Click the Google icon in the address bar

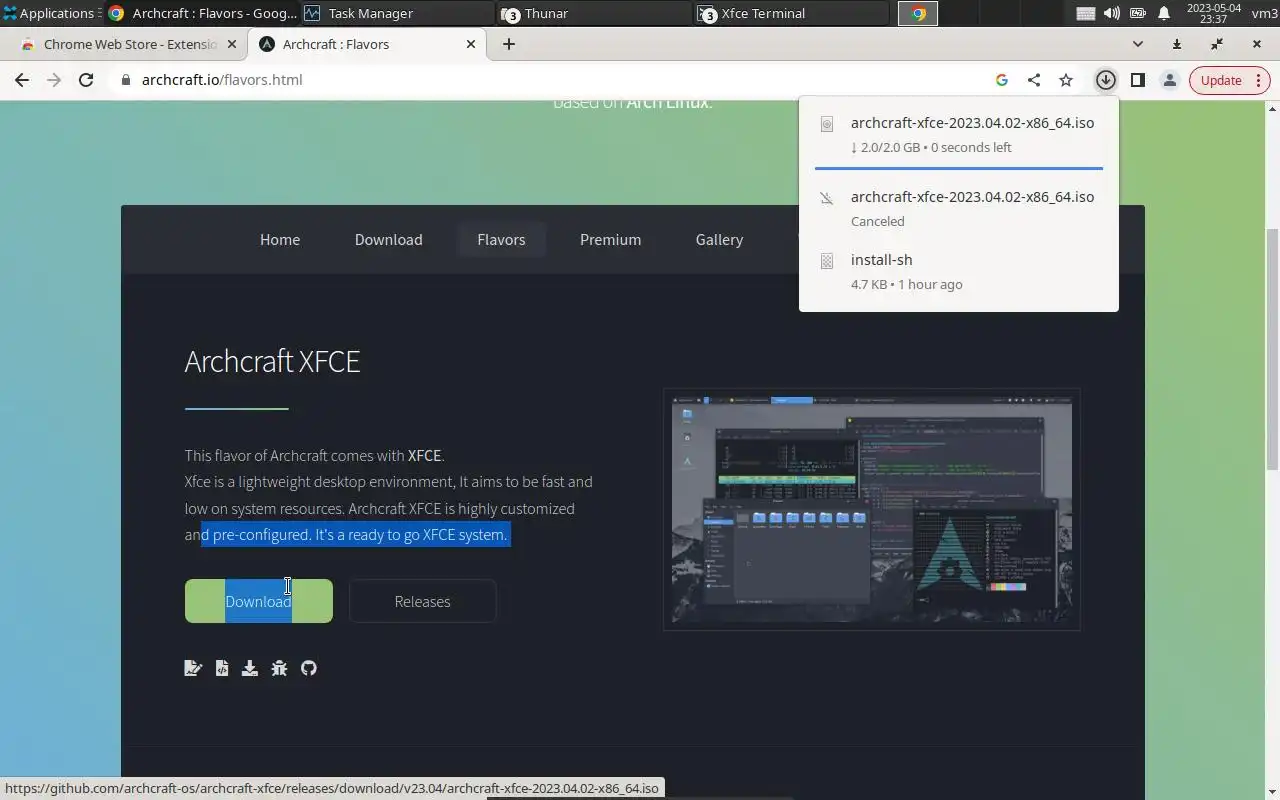1002,80
